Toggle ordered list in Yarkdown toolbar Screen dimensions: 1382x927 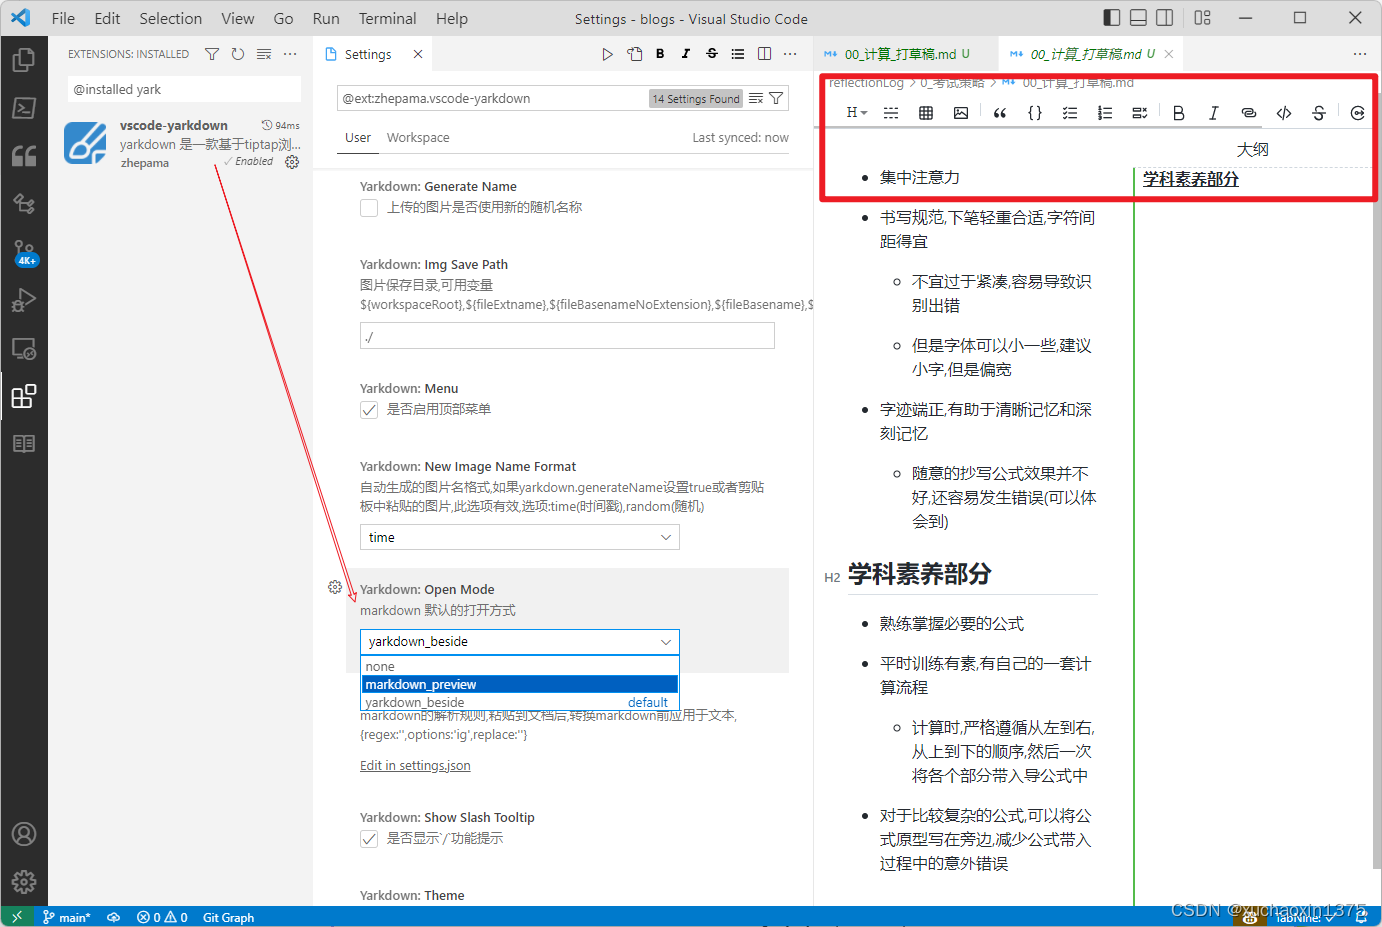[1105, 113]
